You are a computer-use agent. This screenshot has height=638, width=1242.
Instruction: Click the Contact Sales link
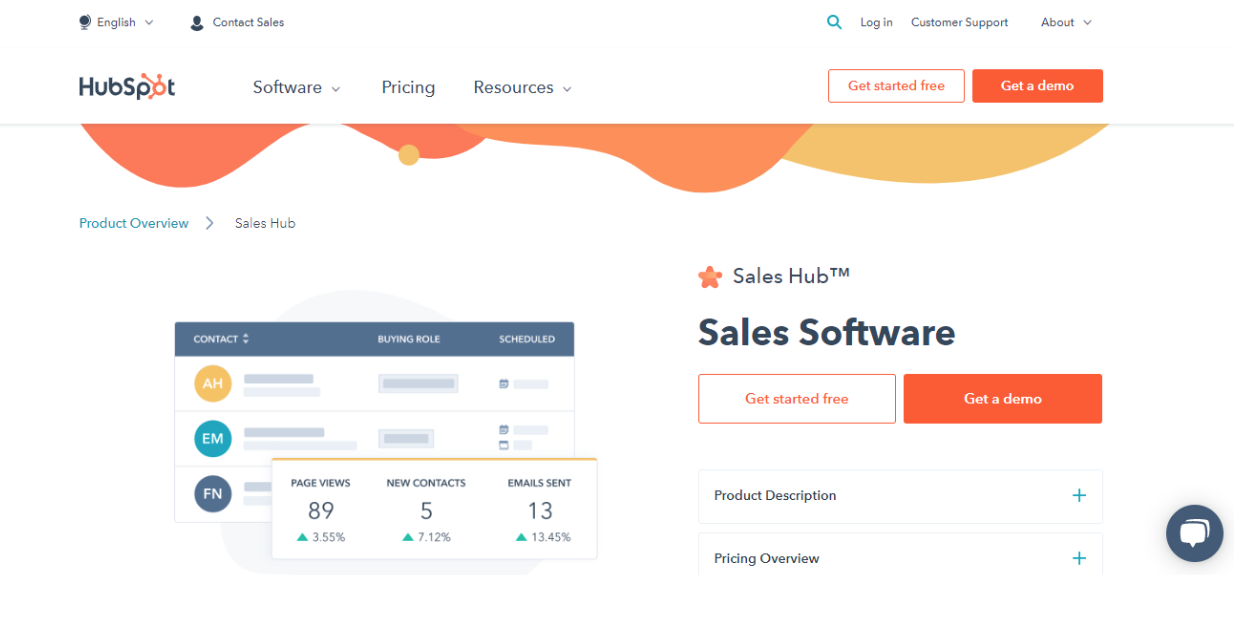[x=248, y=22]
